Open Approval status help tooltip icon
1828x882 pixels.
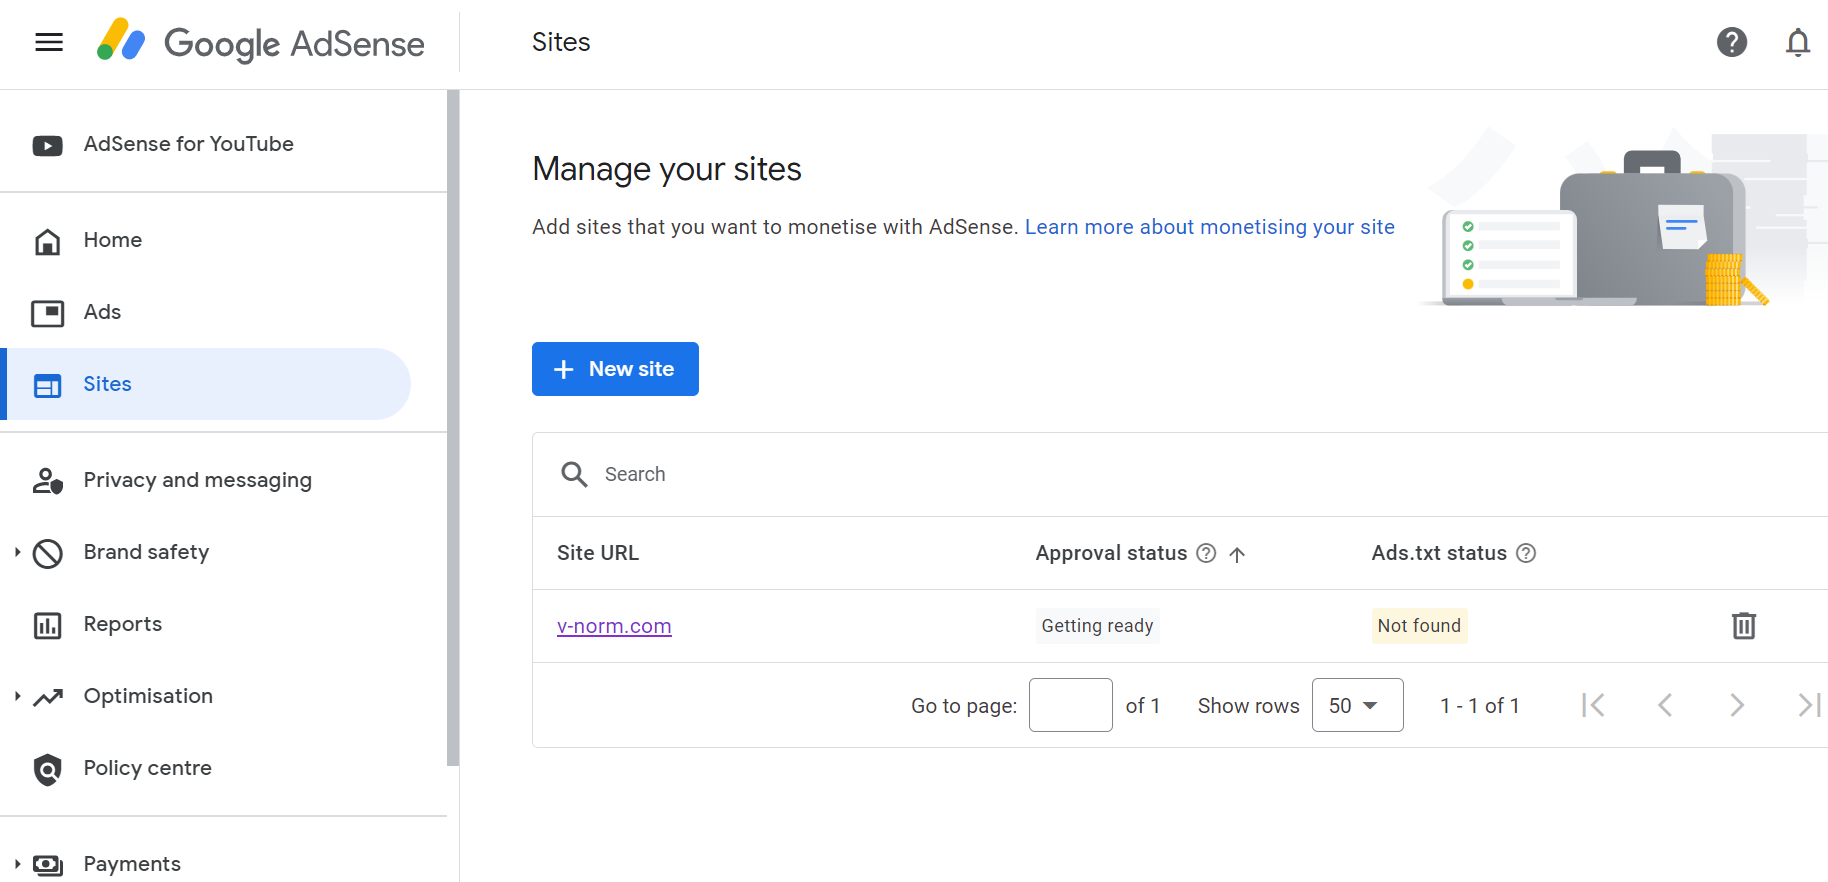point(1206,553)
